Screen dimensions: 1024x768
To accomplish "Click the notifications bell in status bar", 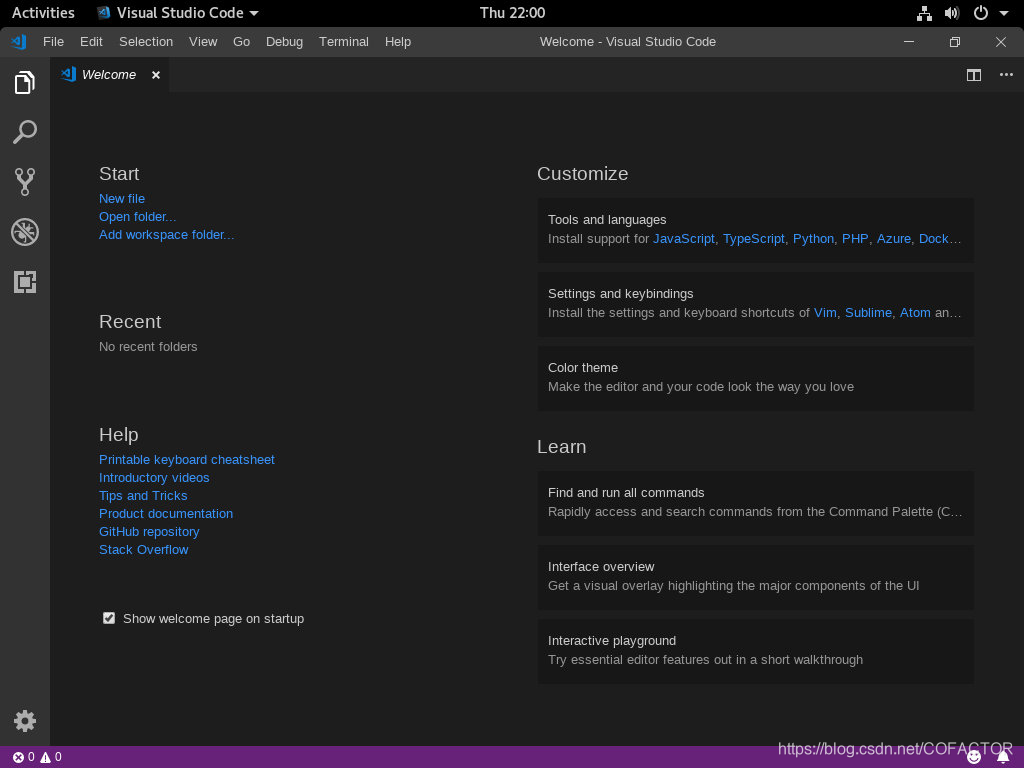I will (1004, 758).
